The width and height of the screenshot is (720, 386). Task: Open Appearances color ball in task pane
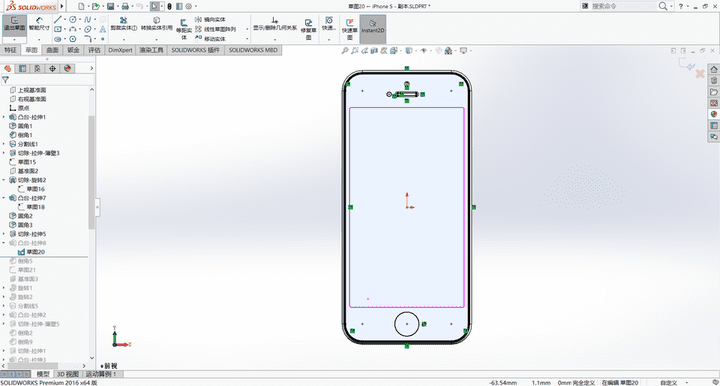coord(714,114)
